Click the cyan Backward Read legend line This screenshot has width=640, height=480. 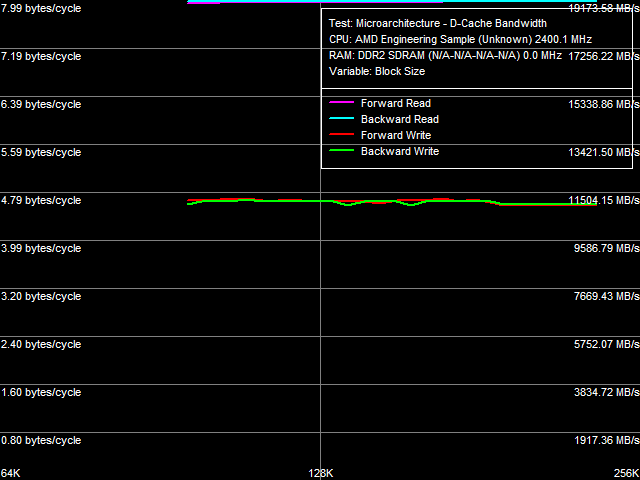[x=341, y=119]
